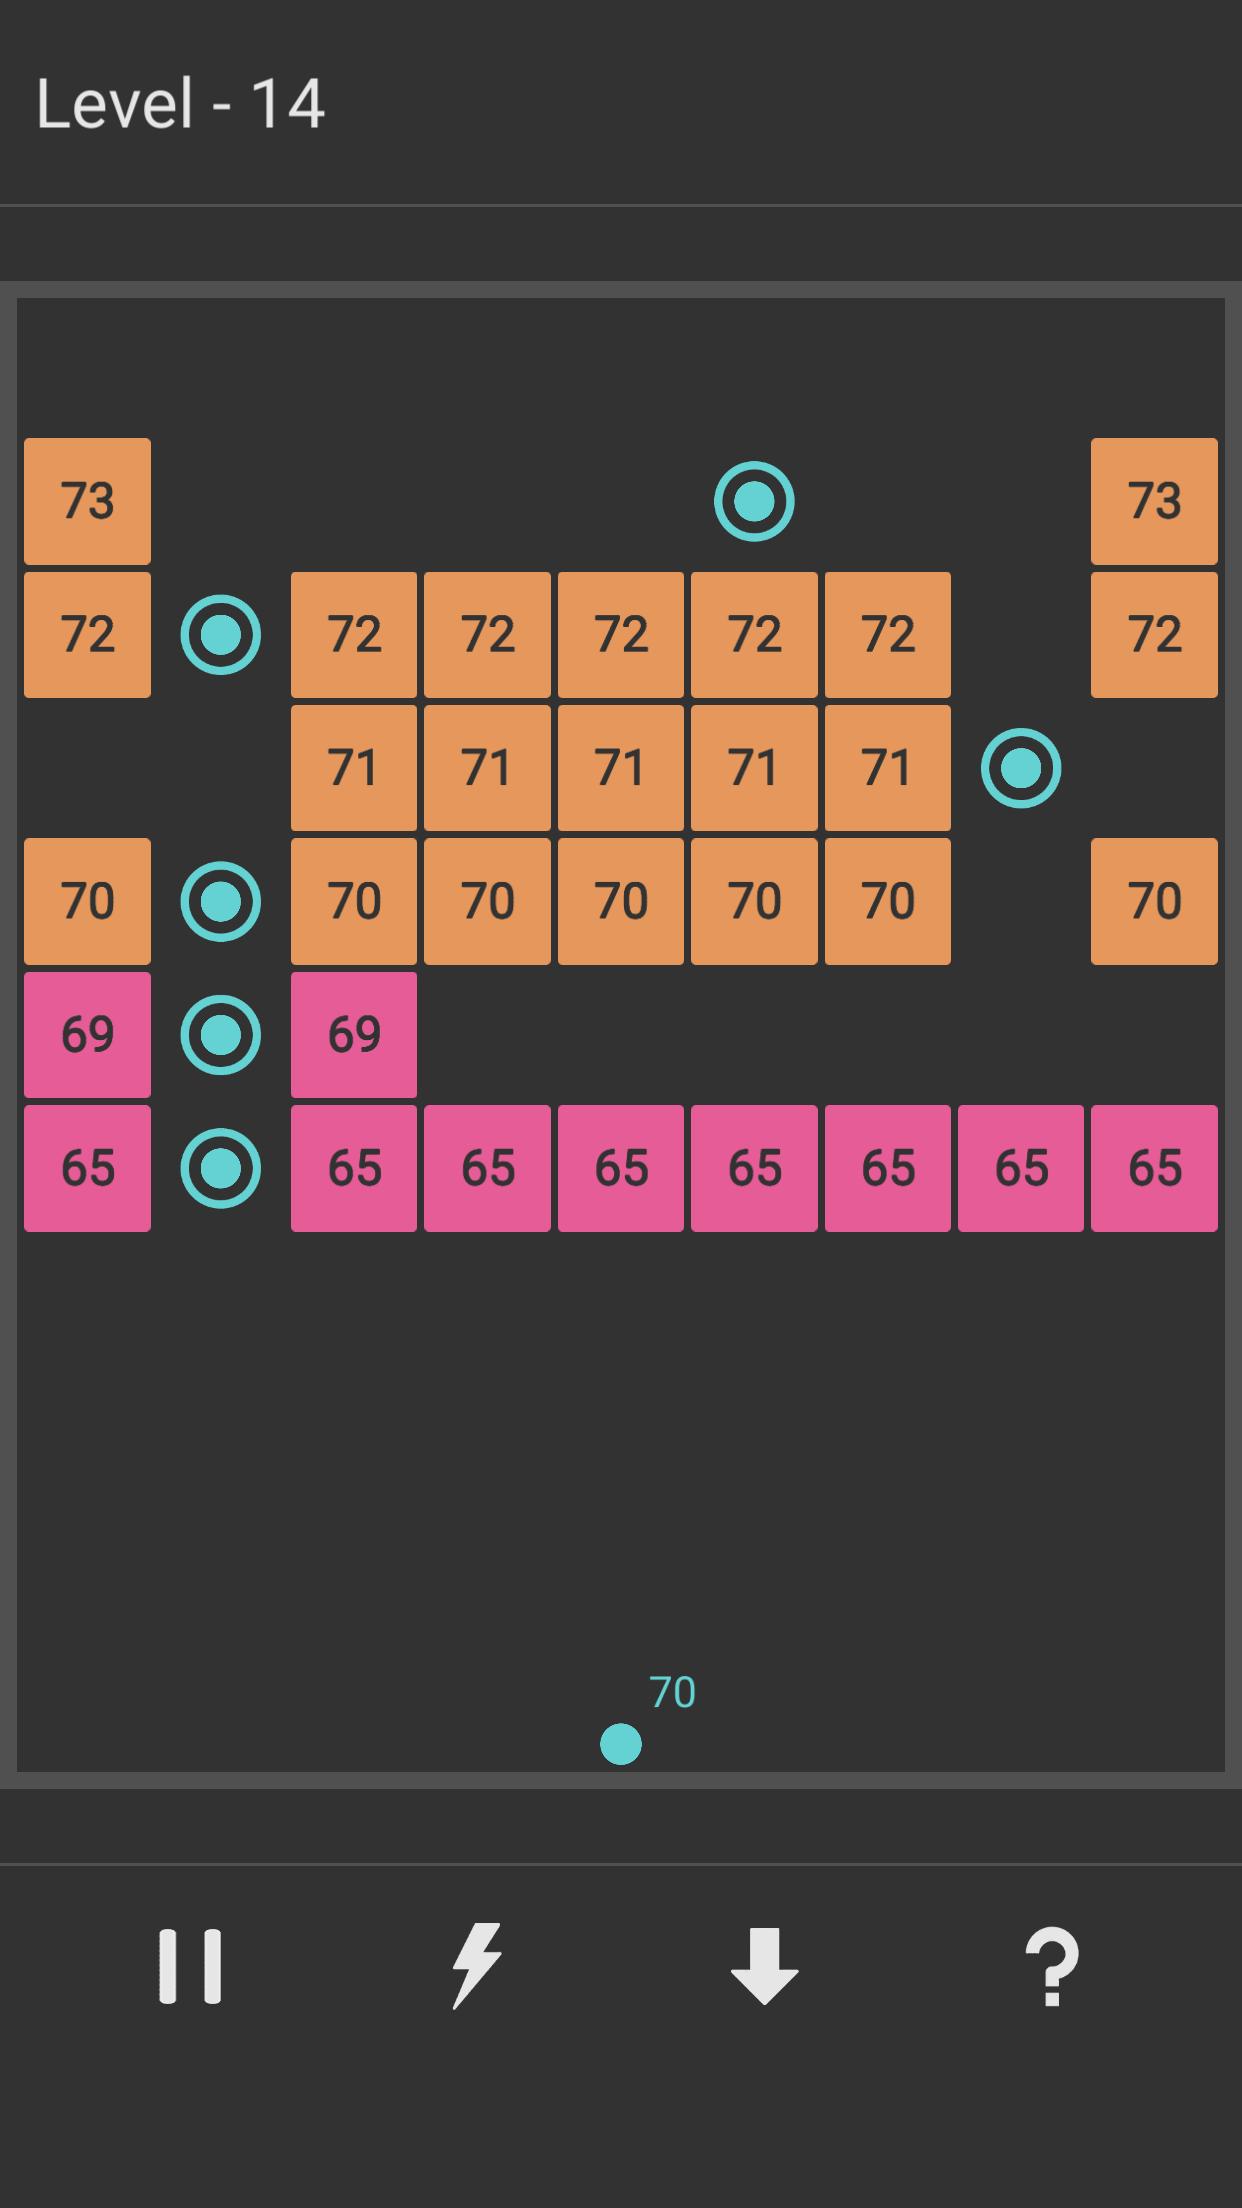Tap the leftmost orange 72 block
Screen dimensions: 1242x2208
click(88, 635)
